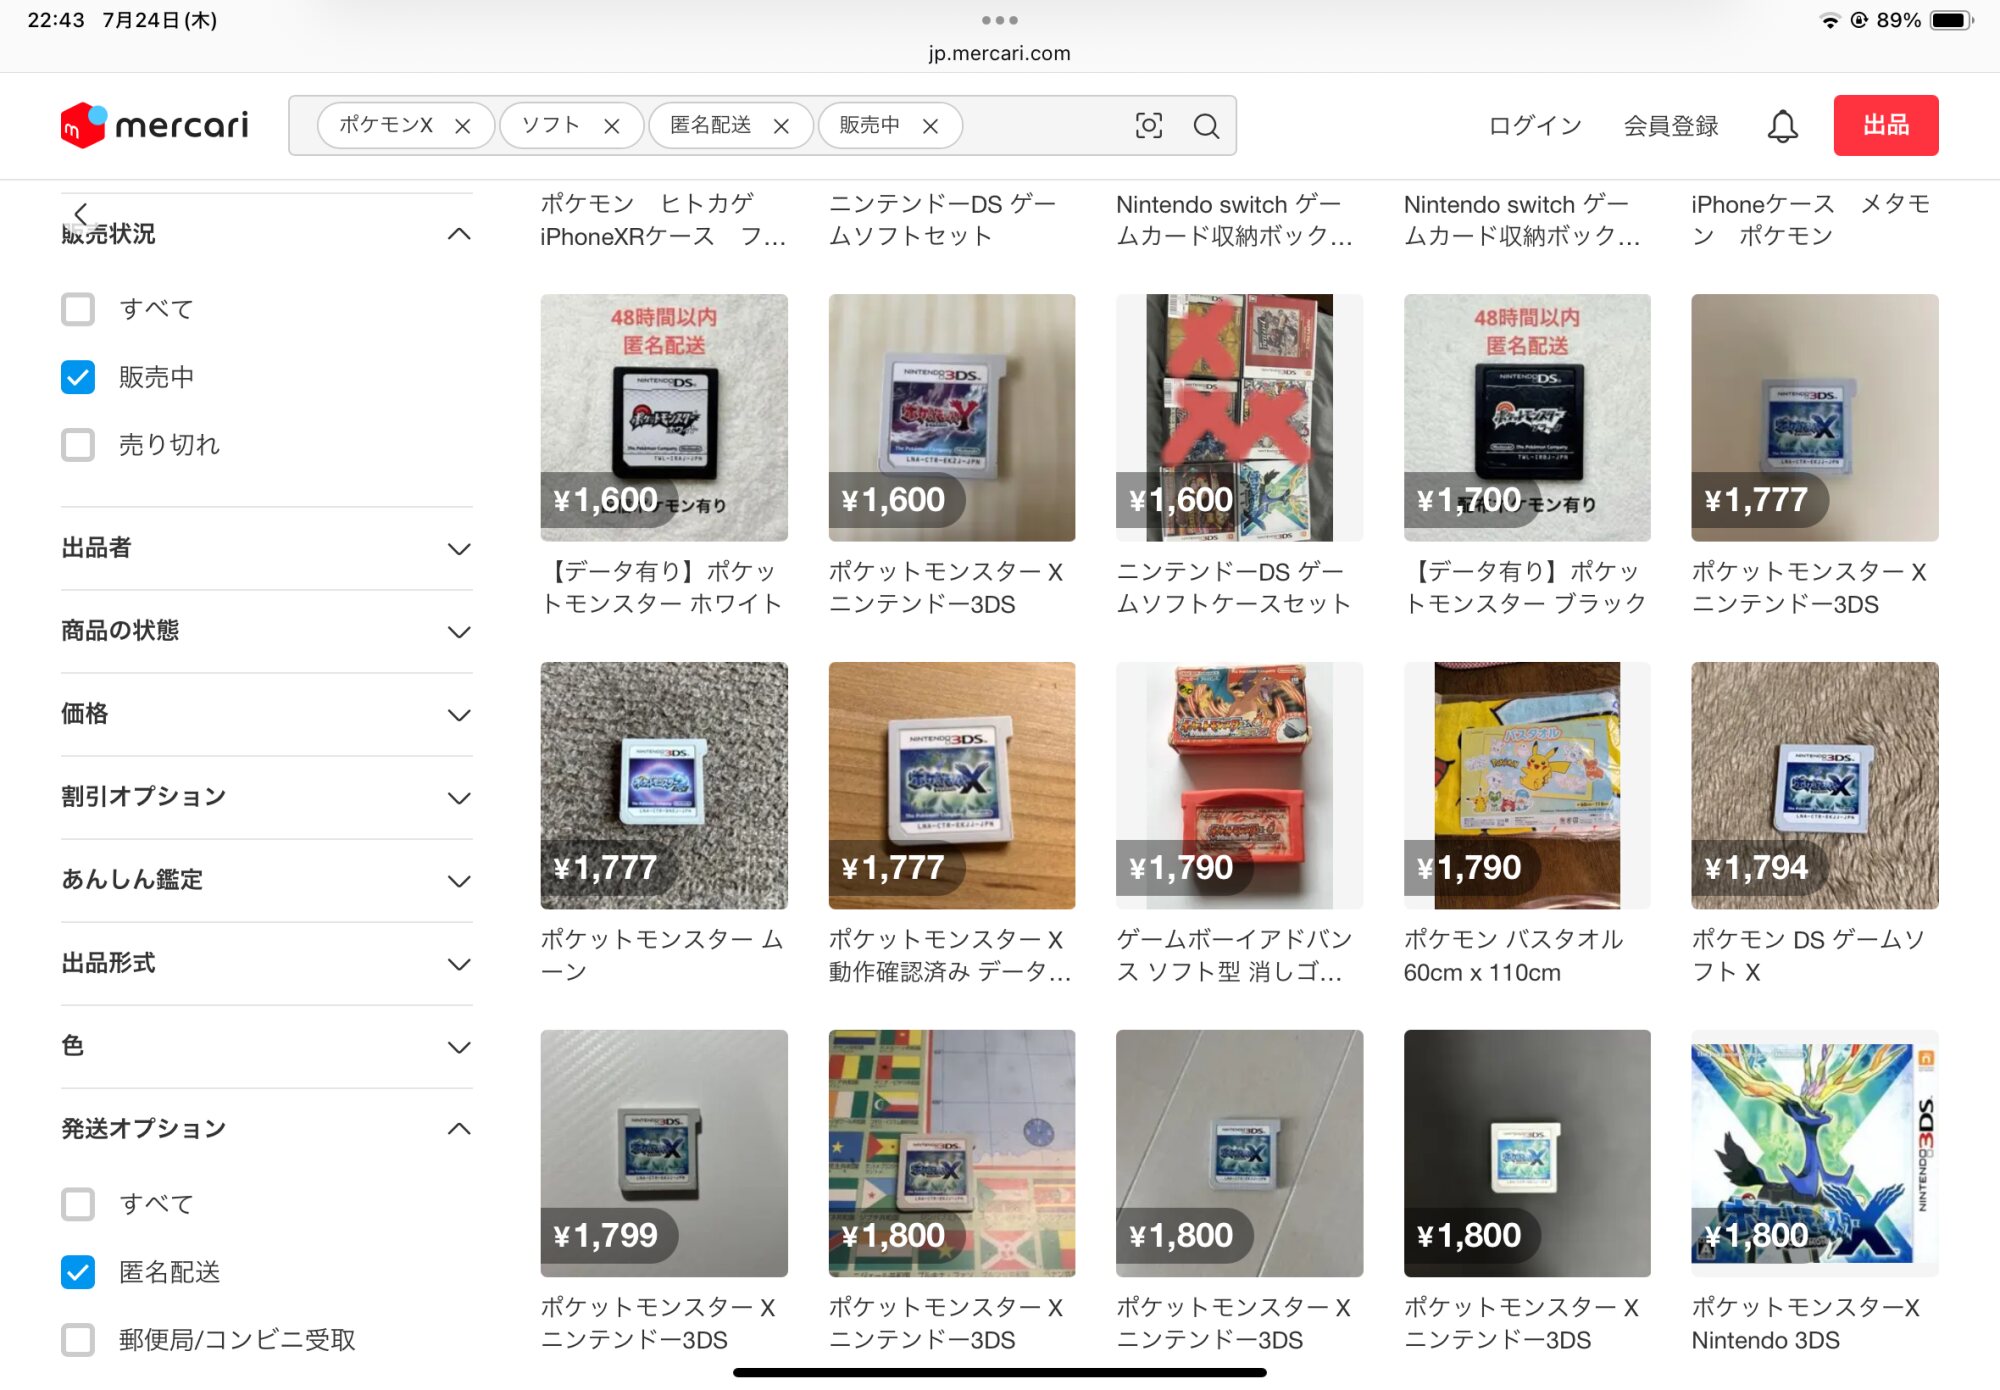Check the すべて box under 販売状況
Viewport: 2000px width, 1390px height.
[78, 309]
